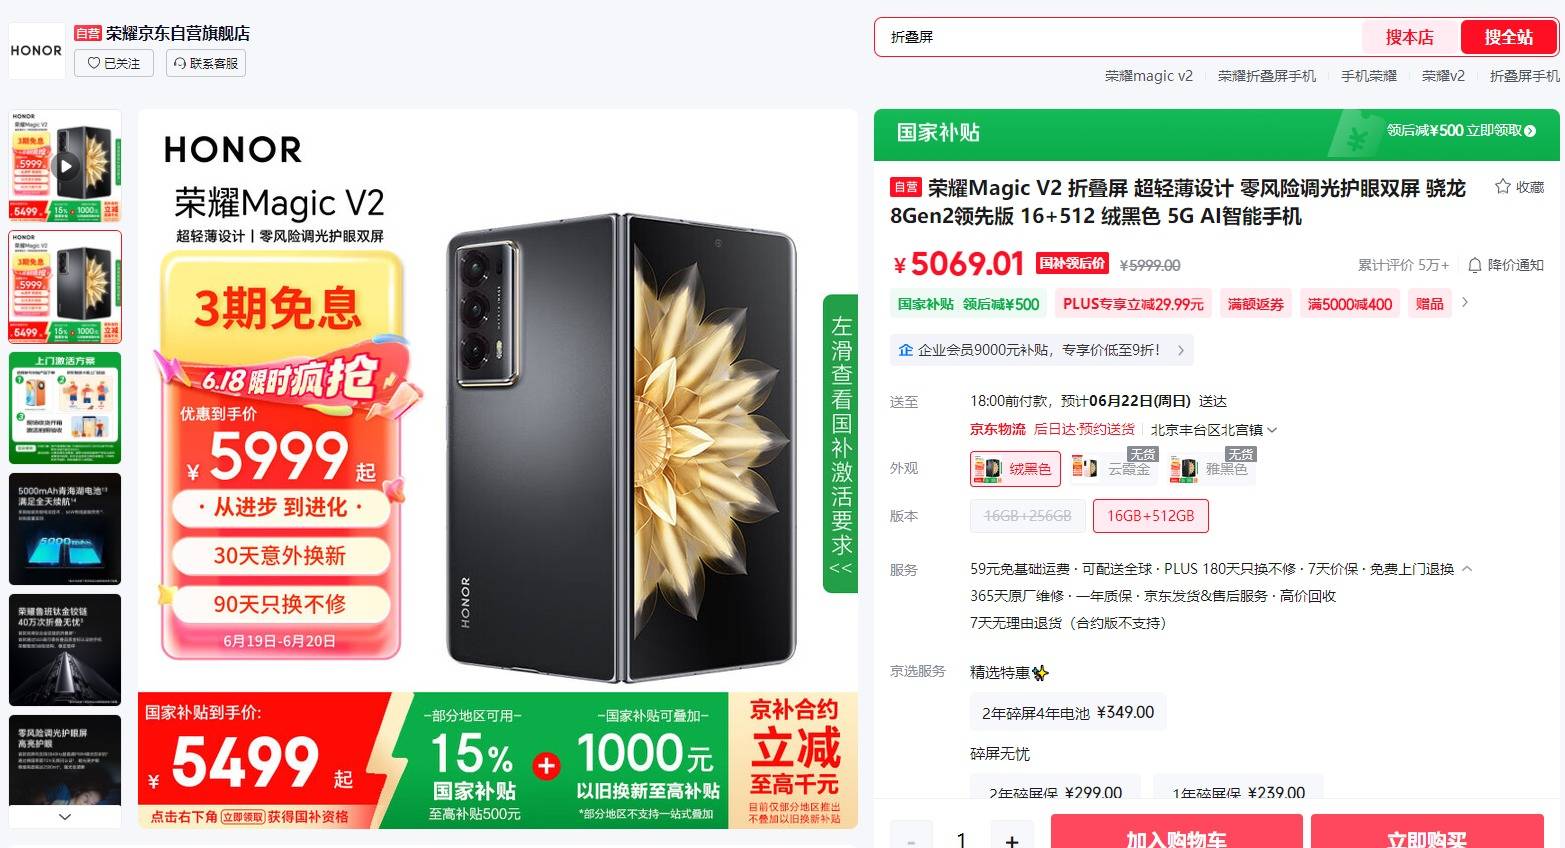Play the product video thumbnail
Image resolution: width=1565 pixels, height=848 pixels.
(x=65, y=166)
